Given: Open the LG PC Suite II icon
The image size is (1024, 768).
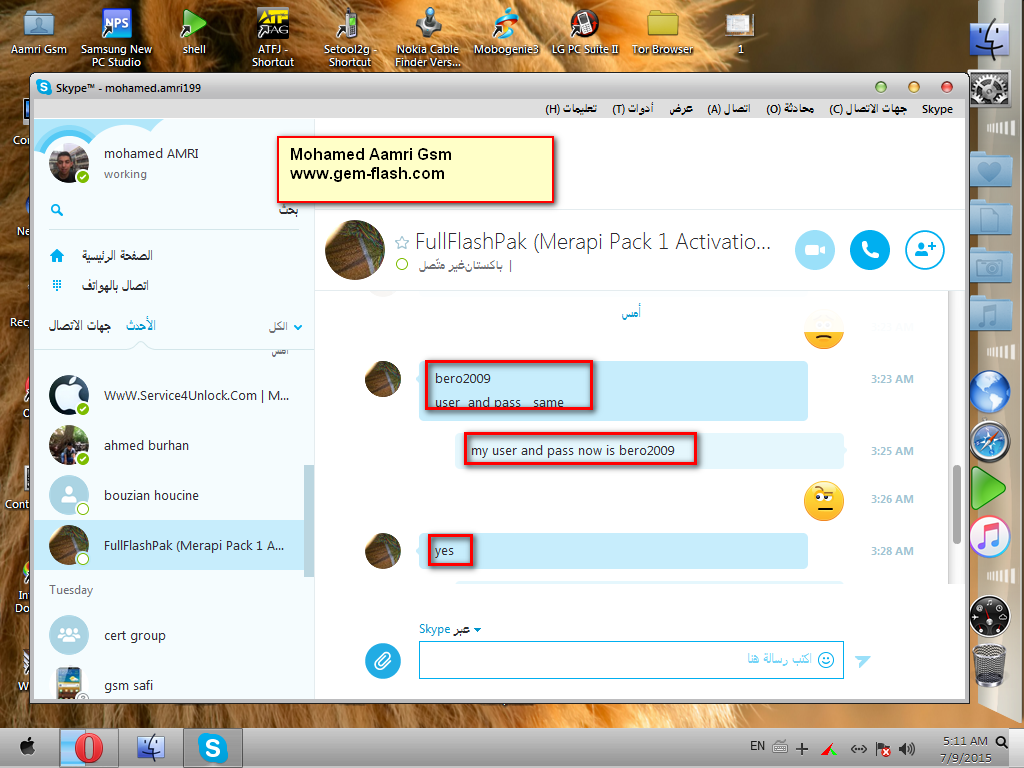Looking at the screenshot, I should [584, 33].
